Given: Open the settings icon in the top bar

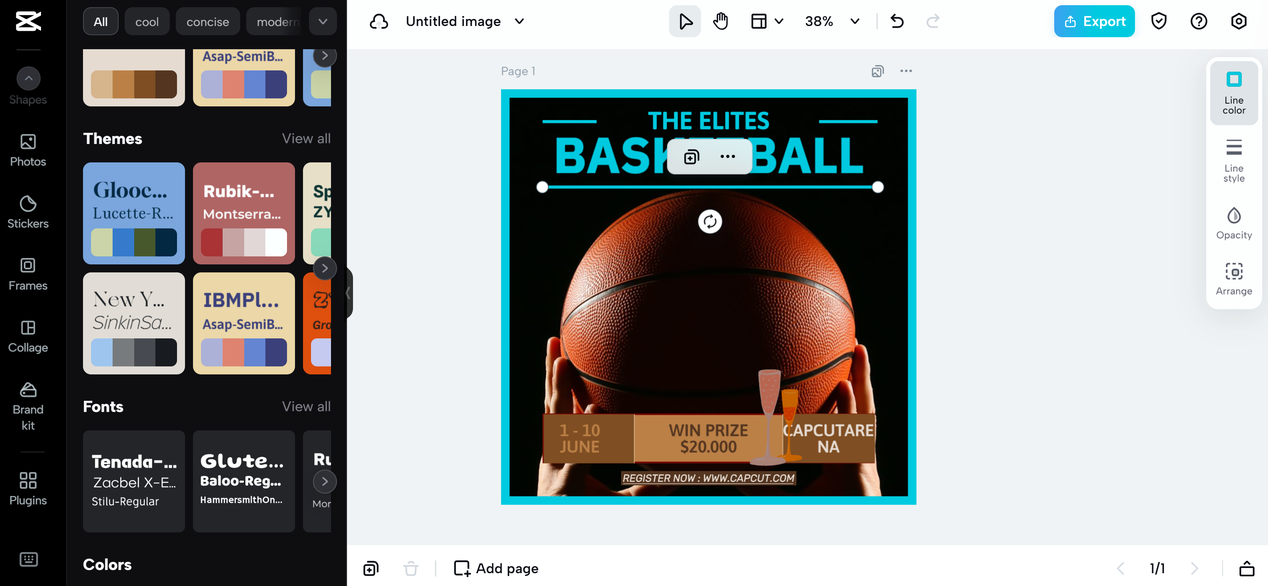Looking at the screenshot, I should tap(1239, 21).
